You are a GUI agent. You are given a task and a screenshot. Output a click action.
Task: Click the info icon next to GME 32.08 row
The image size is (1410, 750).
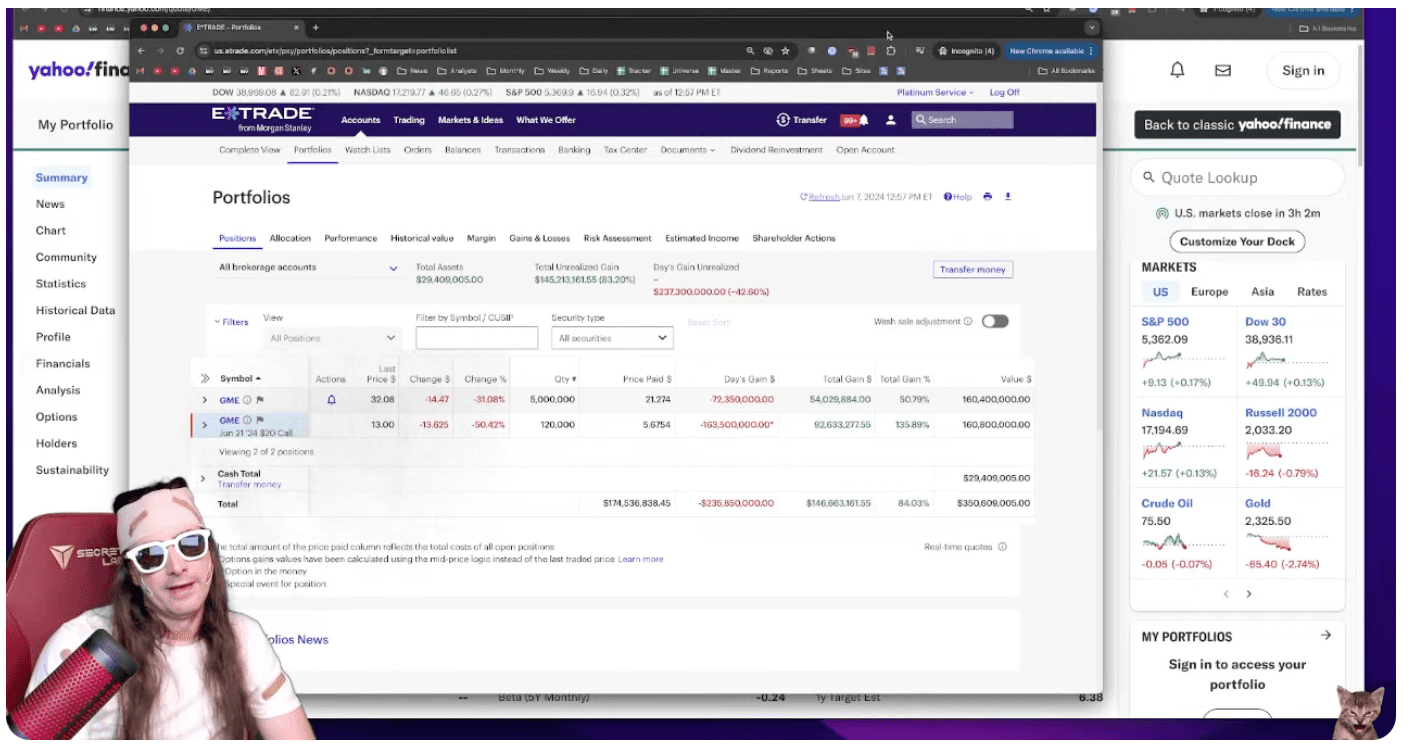pos(247,400)
